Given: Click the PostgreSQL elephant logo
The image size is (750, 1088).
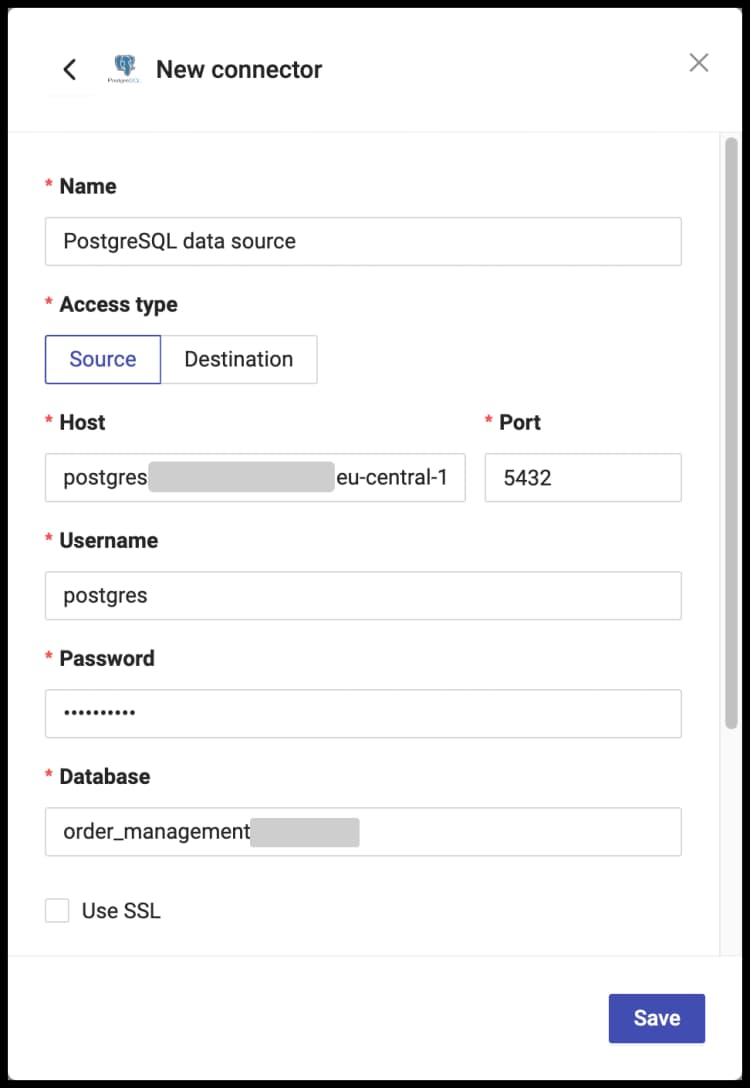Looking at the screenshot, I should click(x=124, y=69).
